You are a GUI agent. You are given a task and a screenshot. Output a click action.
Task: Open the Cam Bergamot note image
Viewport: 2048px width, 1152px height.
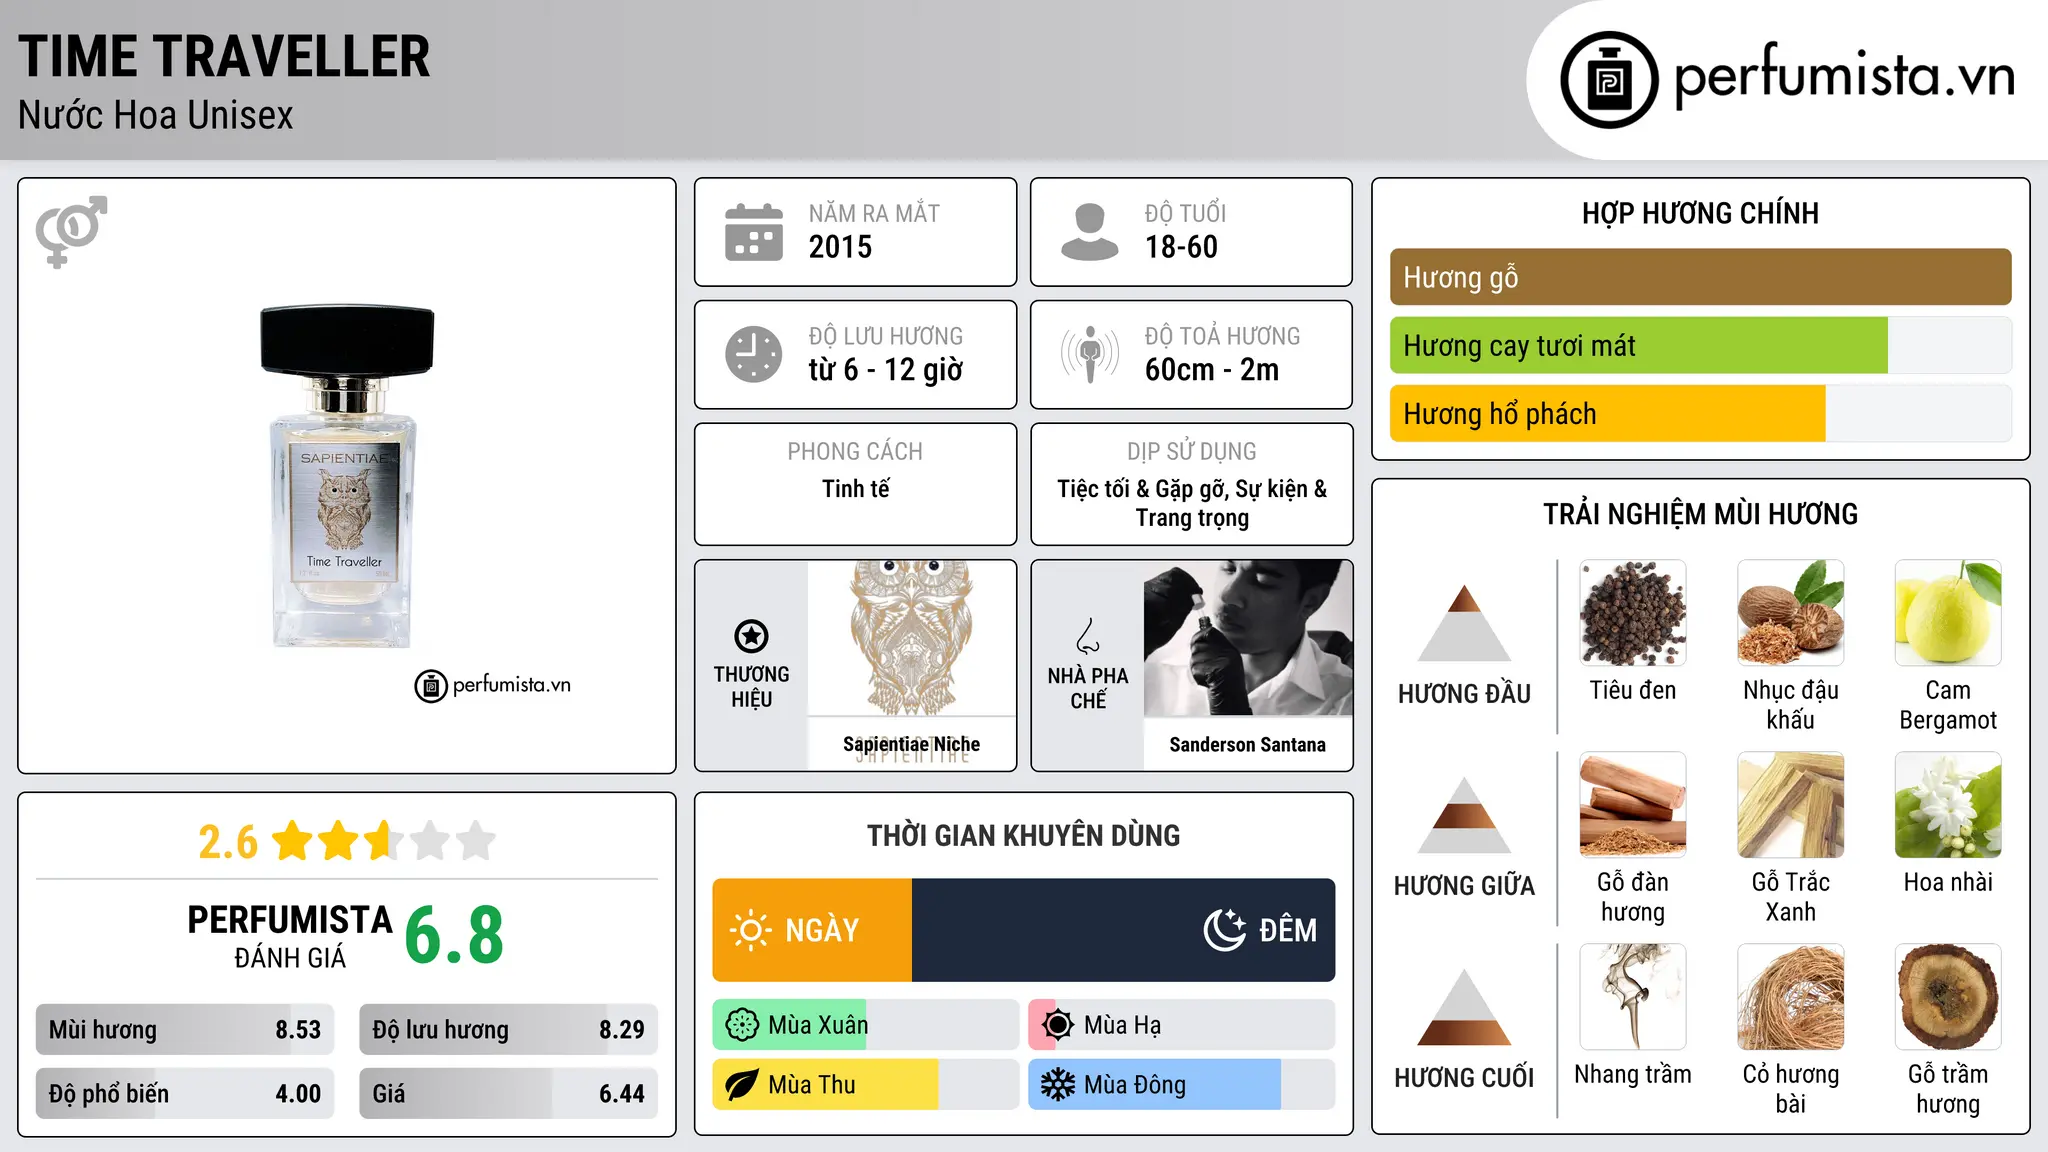(x=1948, y=613)
